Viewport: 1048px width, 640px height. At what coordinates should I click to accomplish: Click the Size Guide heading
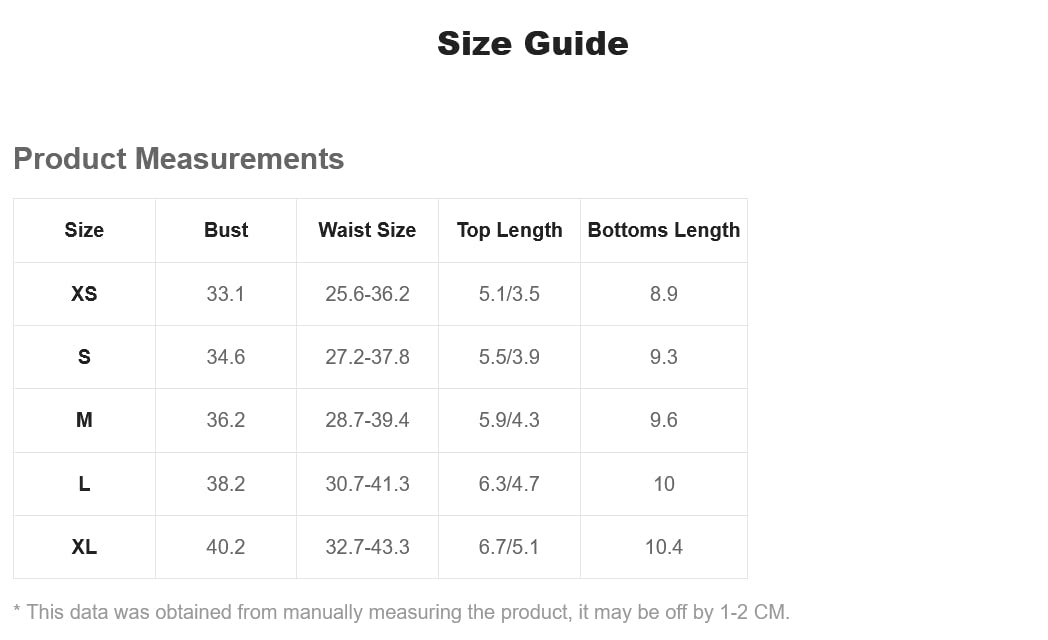(x=532, y=44)
